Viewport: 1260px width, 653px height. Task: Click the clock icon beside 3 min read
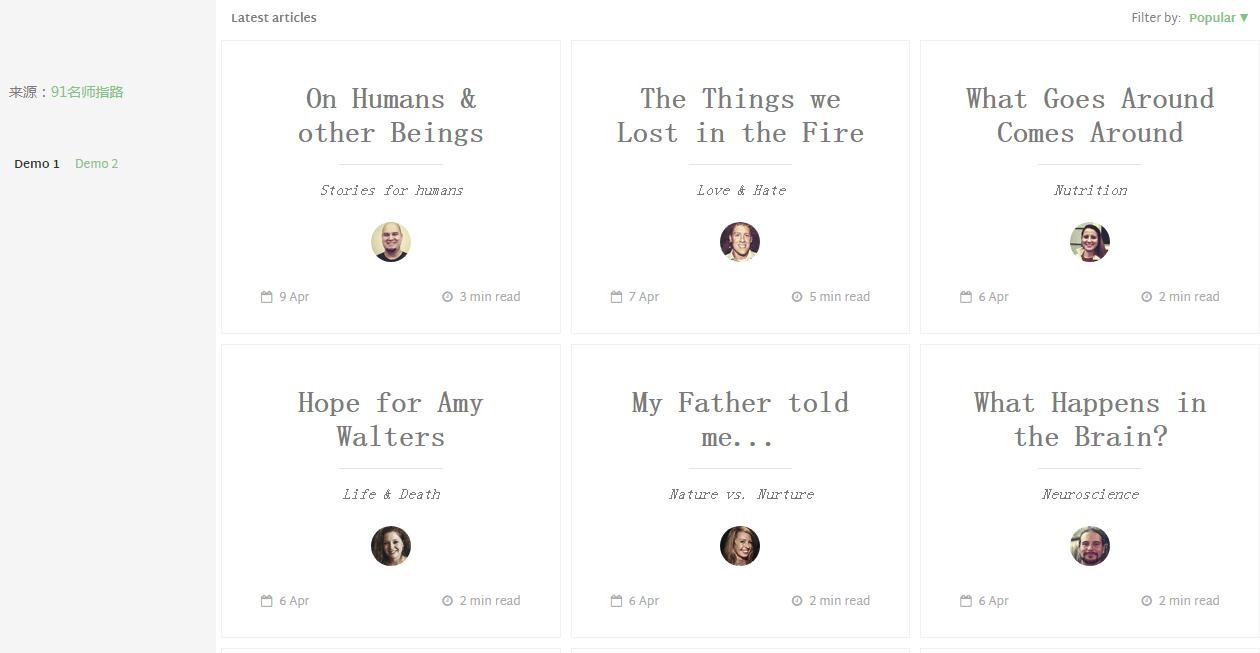coord(447,297)
